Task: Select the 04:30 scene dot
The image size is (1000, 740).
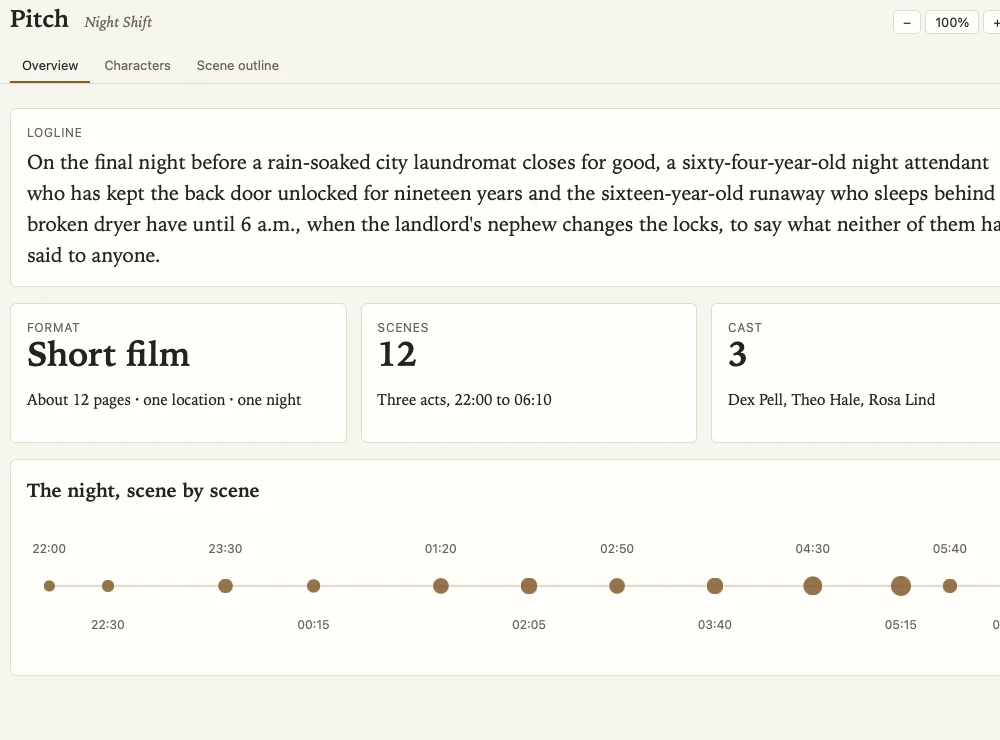Action: (x=812, y=586)
